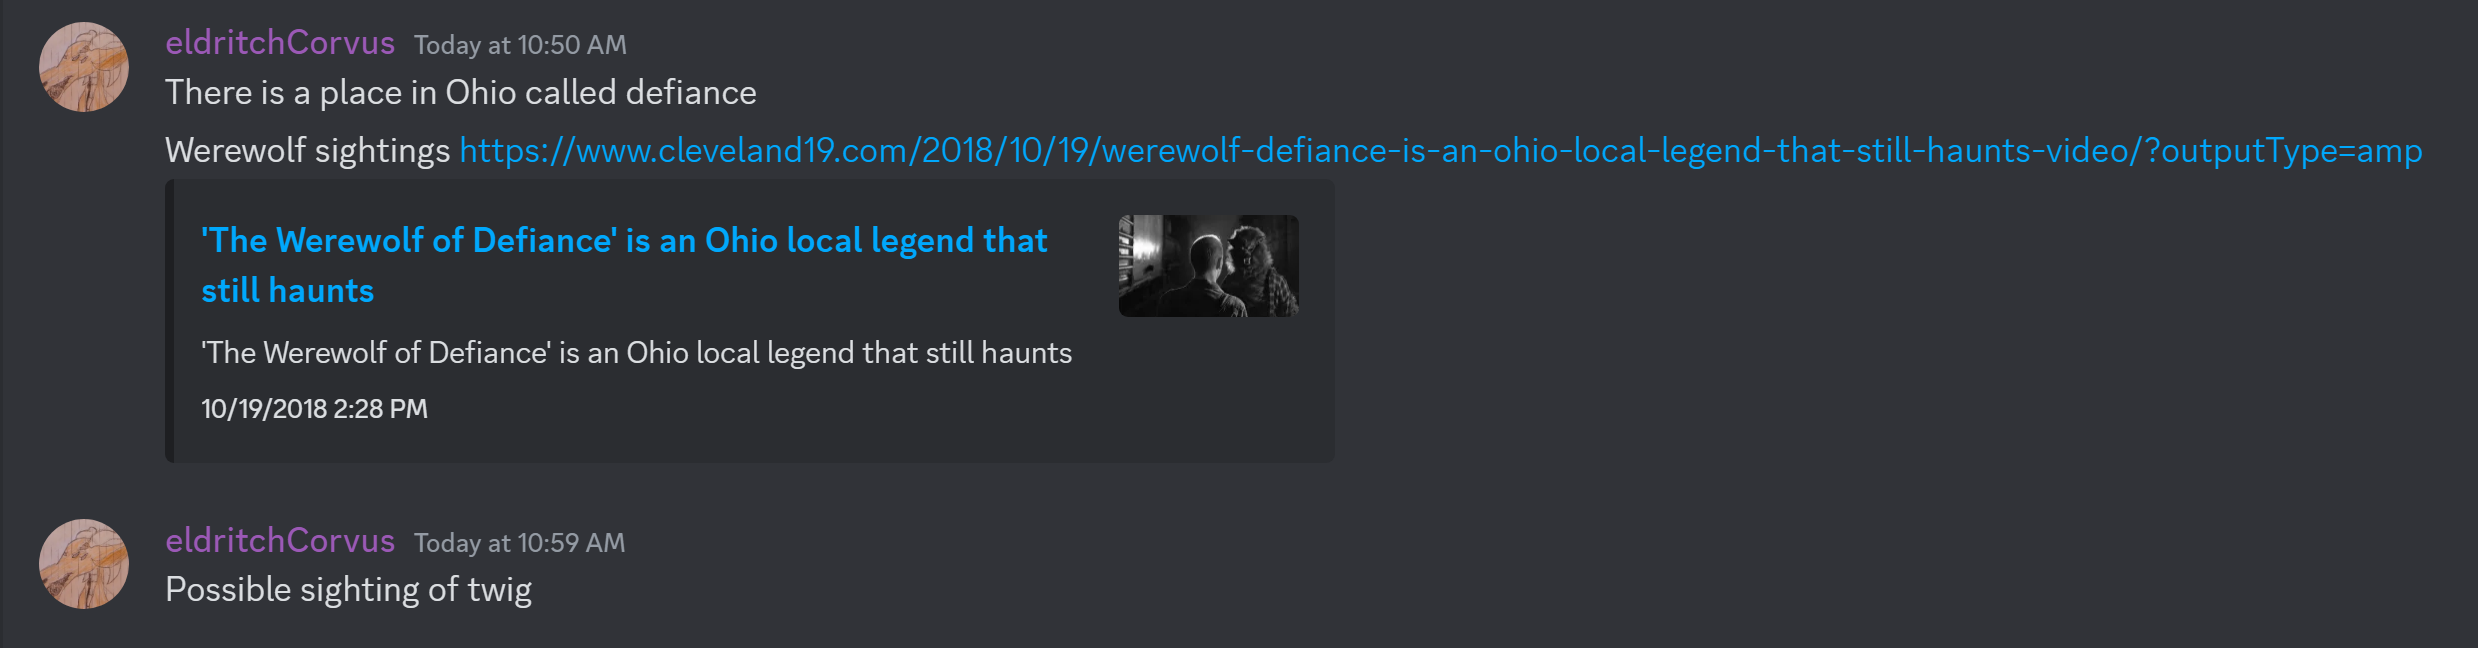
Task: Click the 'Today at 10:59 AM' timestamp
Action: coord(520,543)
